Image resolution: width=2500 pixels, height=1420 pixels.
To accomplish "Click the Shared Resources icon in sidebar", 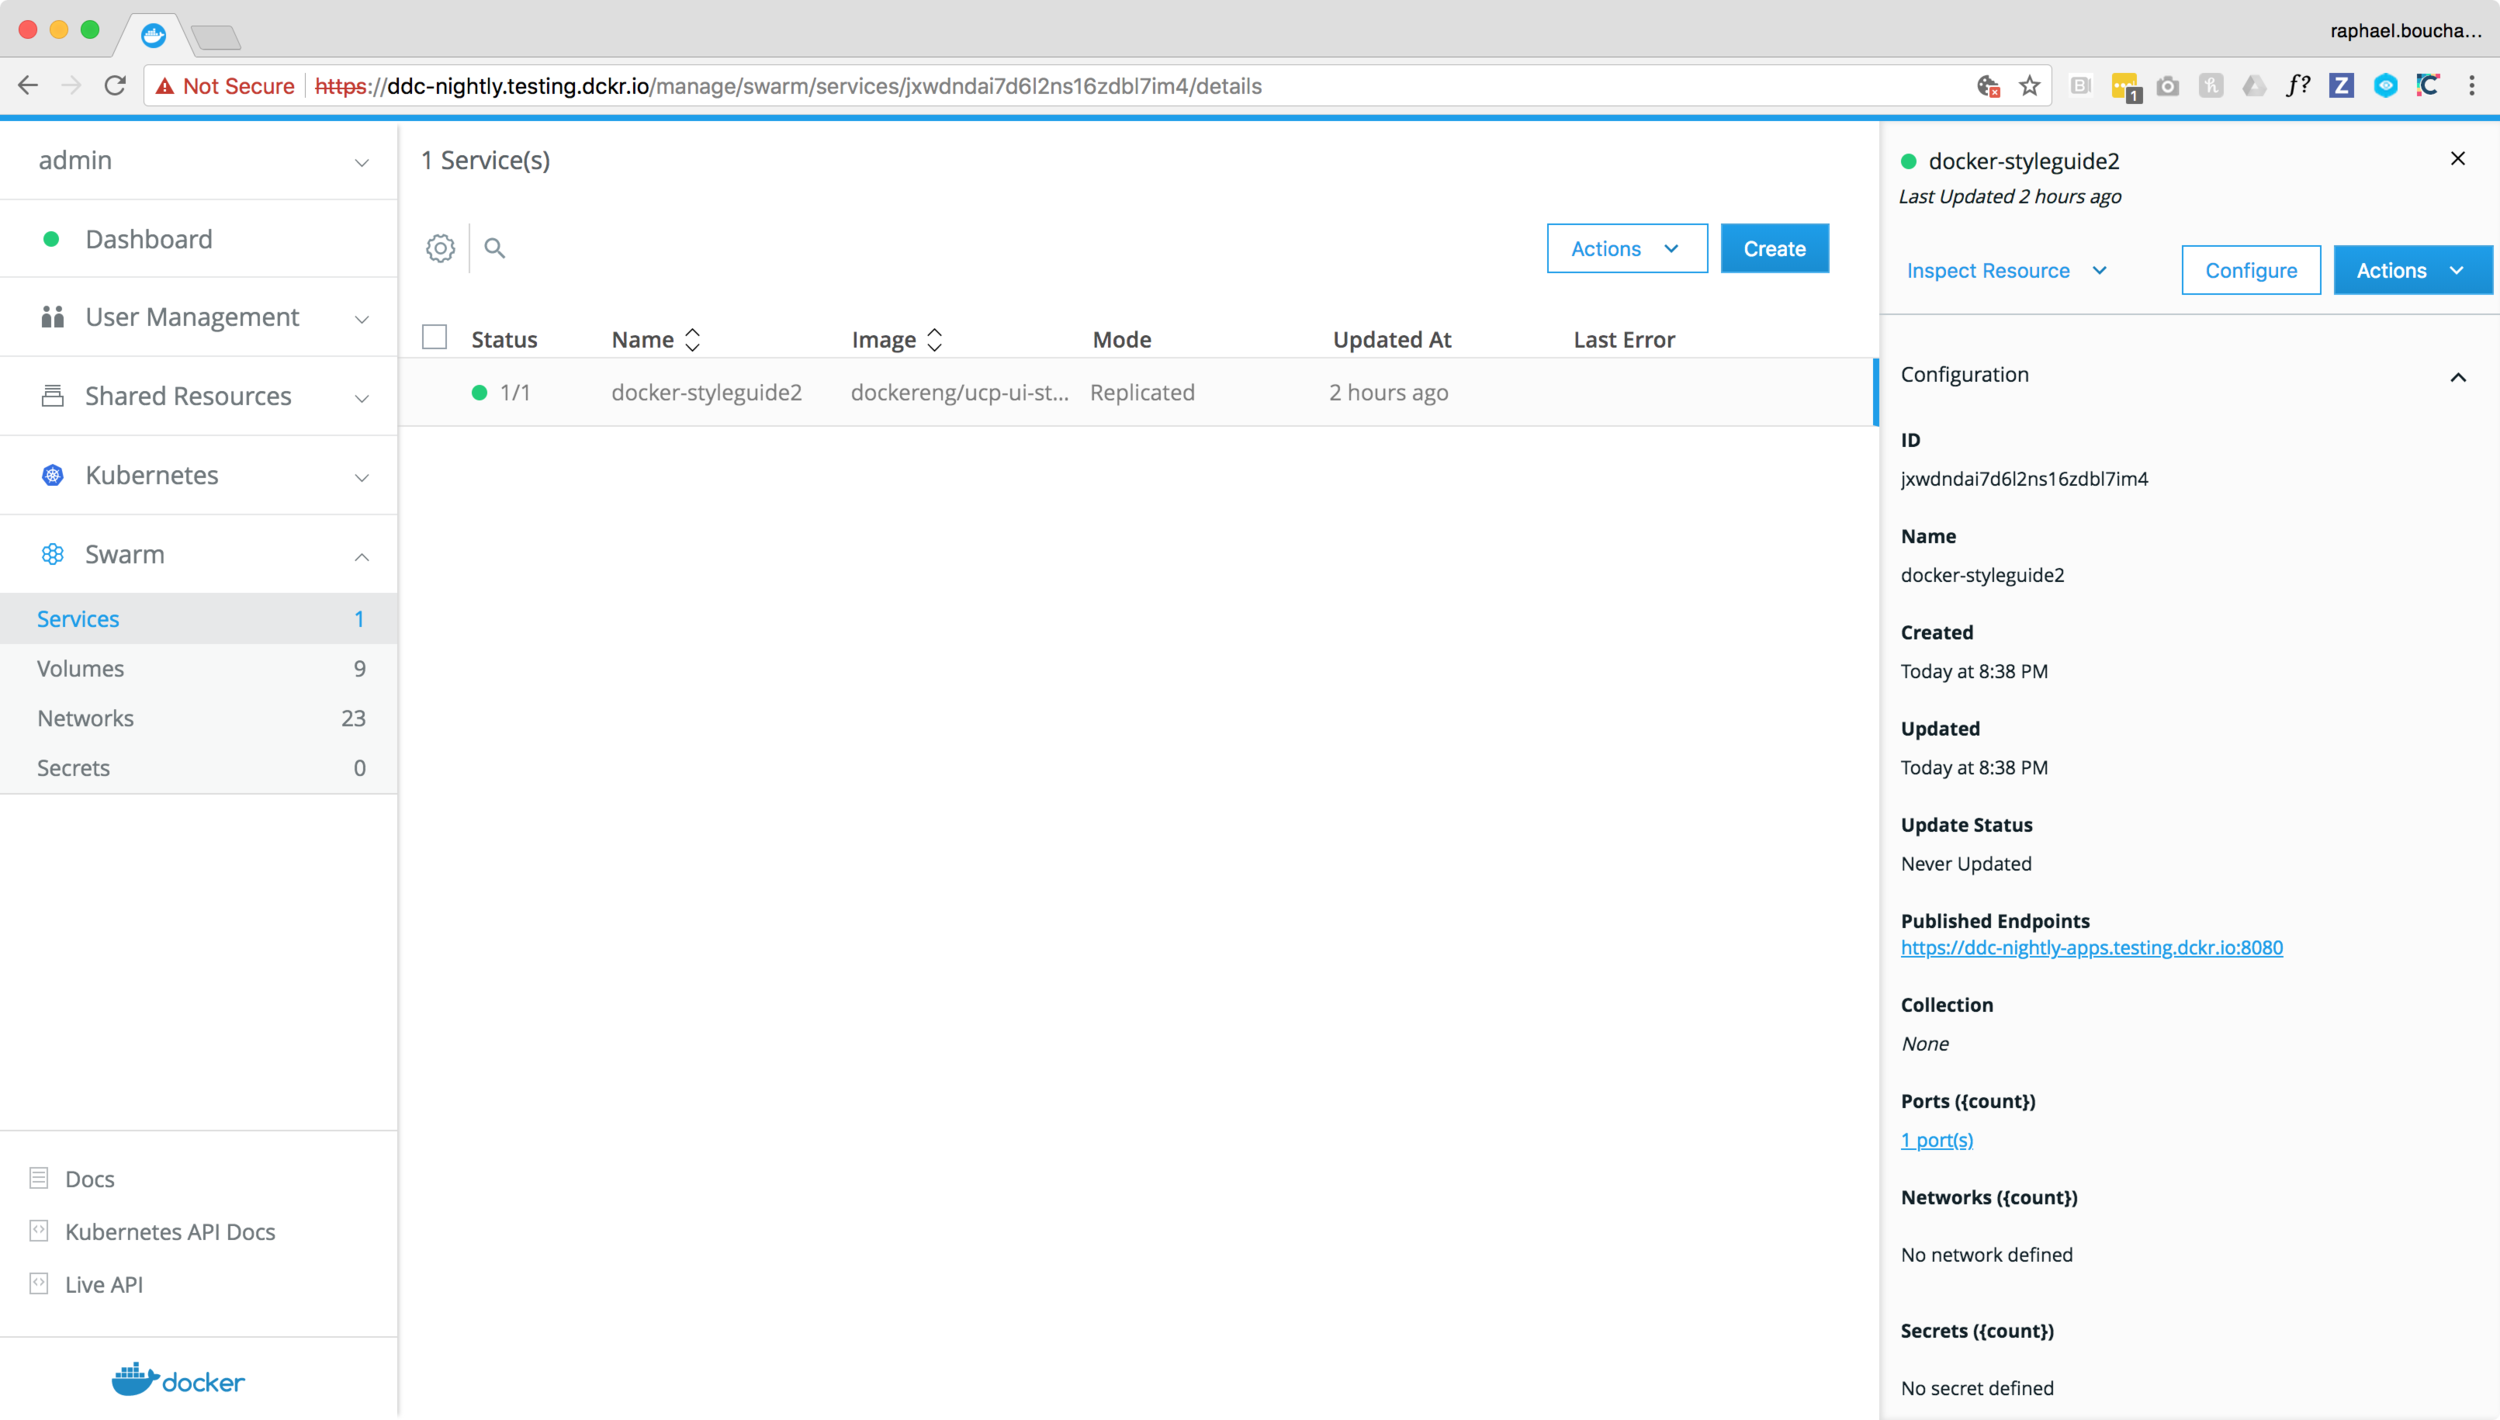I will click(52, 393).
